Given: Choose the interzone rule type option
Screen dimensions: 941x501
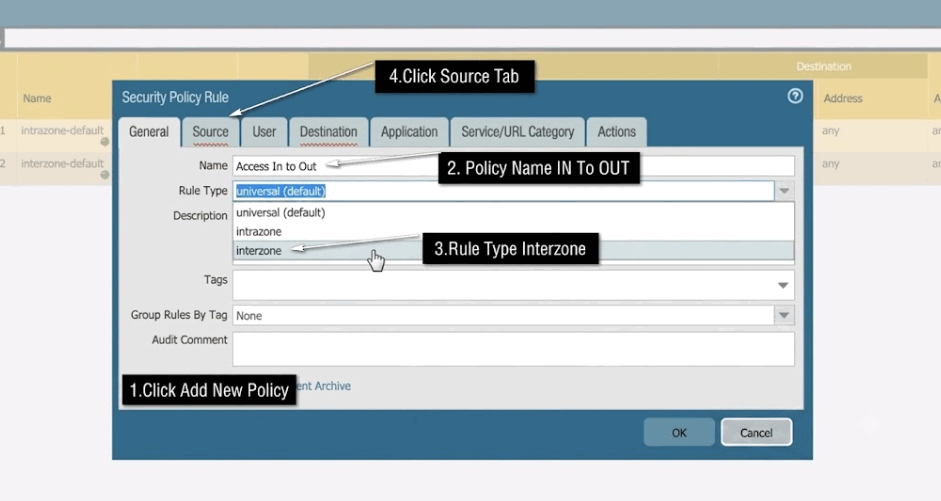Looking at the screenshot, I should [x=514, y=251].
